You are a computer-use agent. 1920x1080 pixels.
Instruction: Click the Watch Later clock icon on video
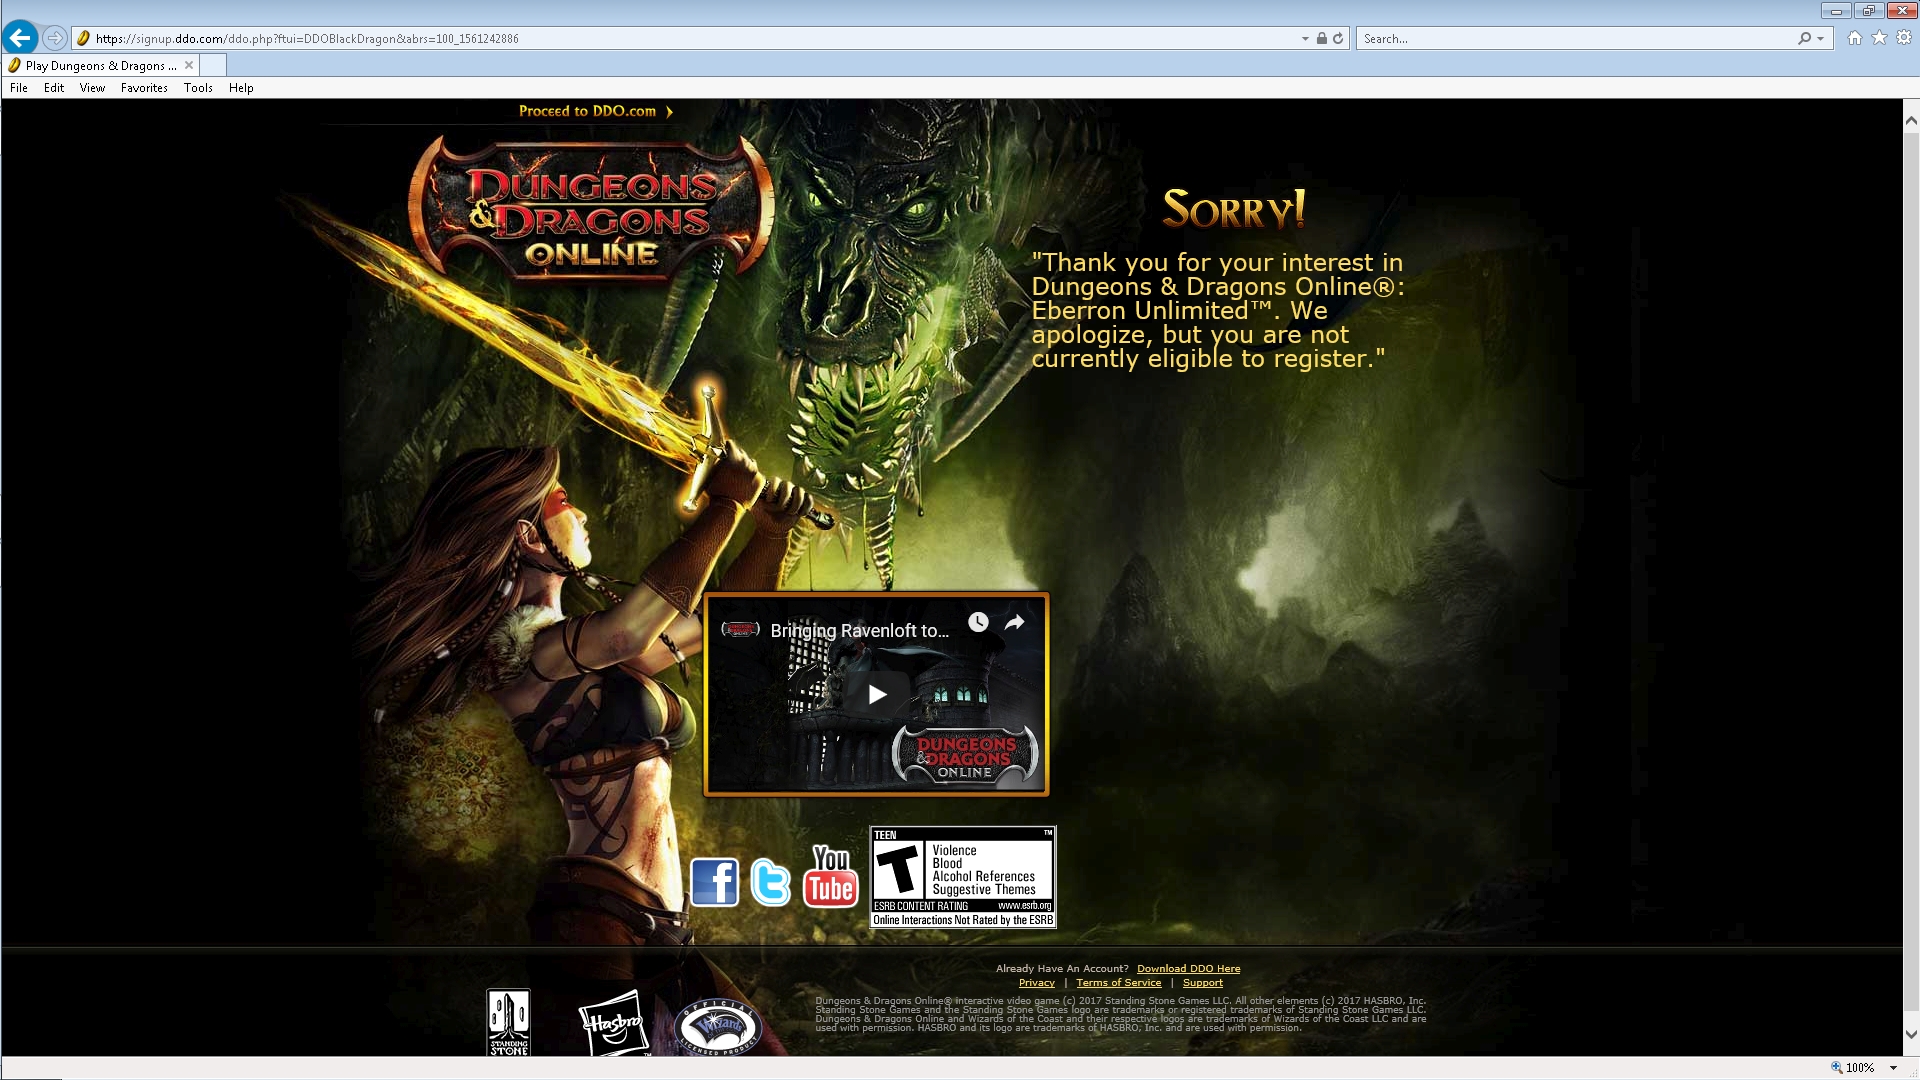click(978, 622)
